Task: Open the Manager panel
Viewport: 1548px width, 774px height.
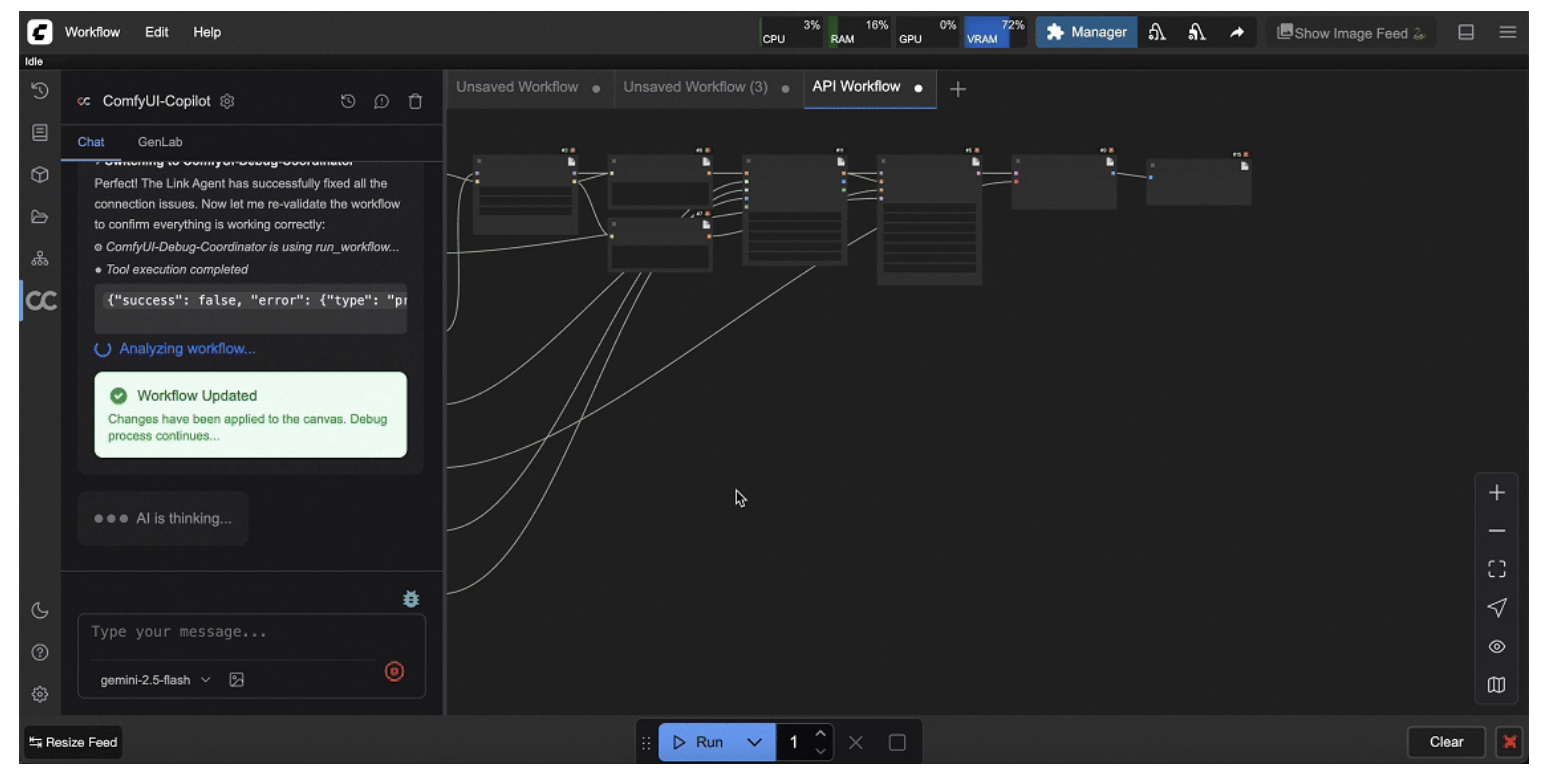Action: (x=1087, y=32)
